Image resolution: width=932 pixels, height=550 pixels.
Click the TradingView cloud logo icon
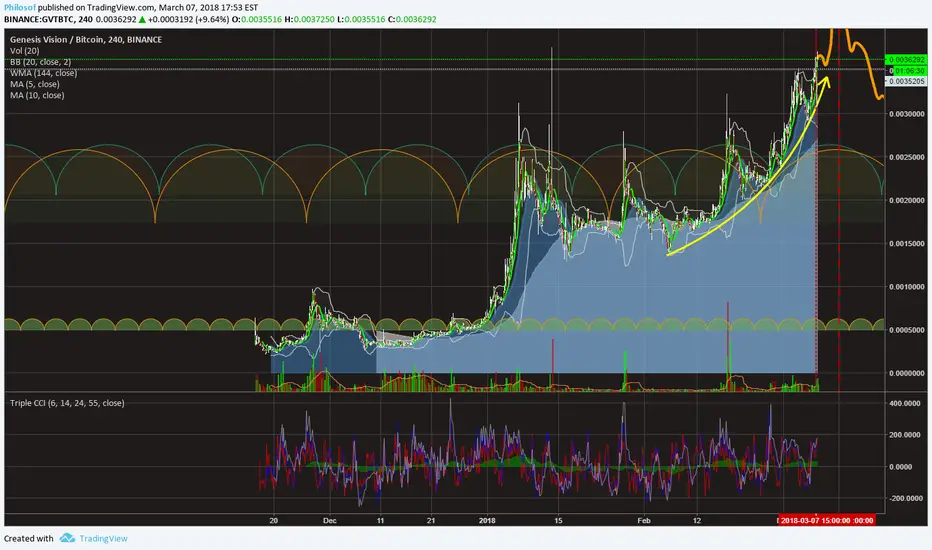tap(67, 538)
